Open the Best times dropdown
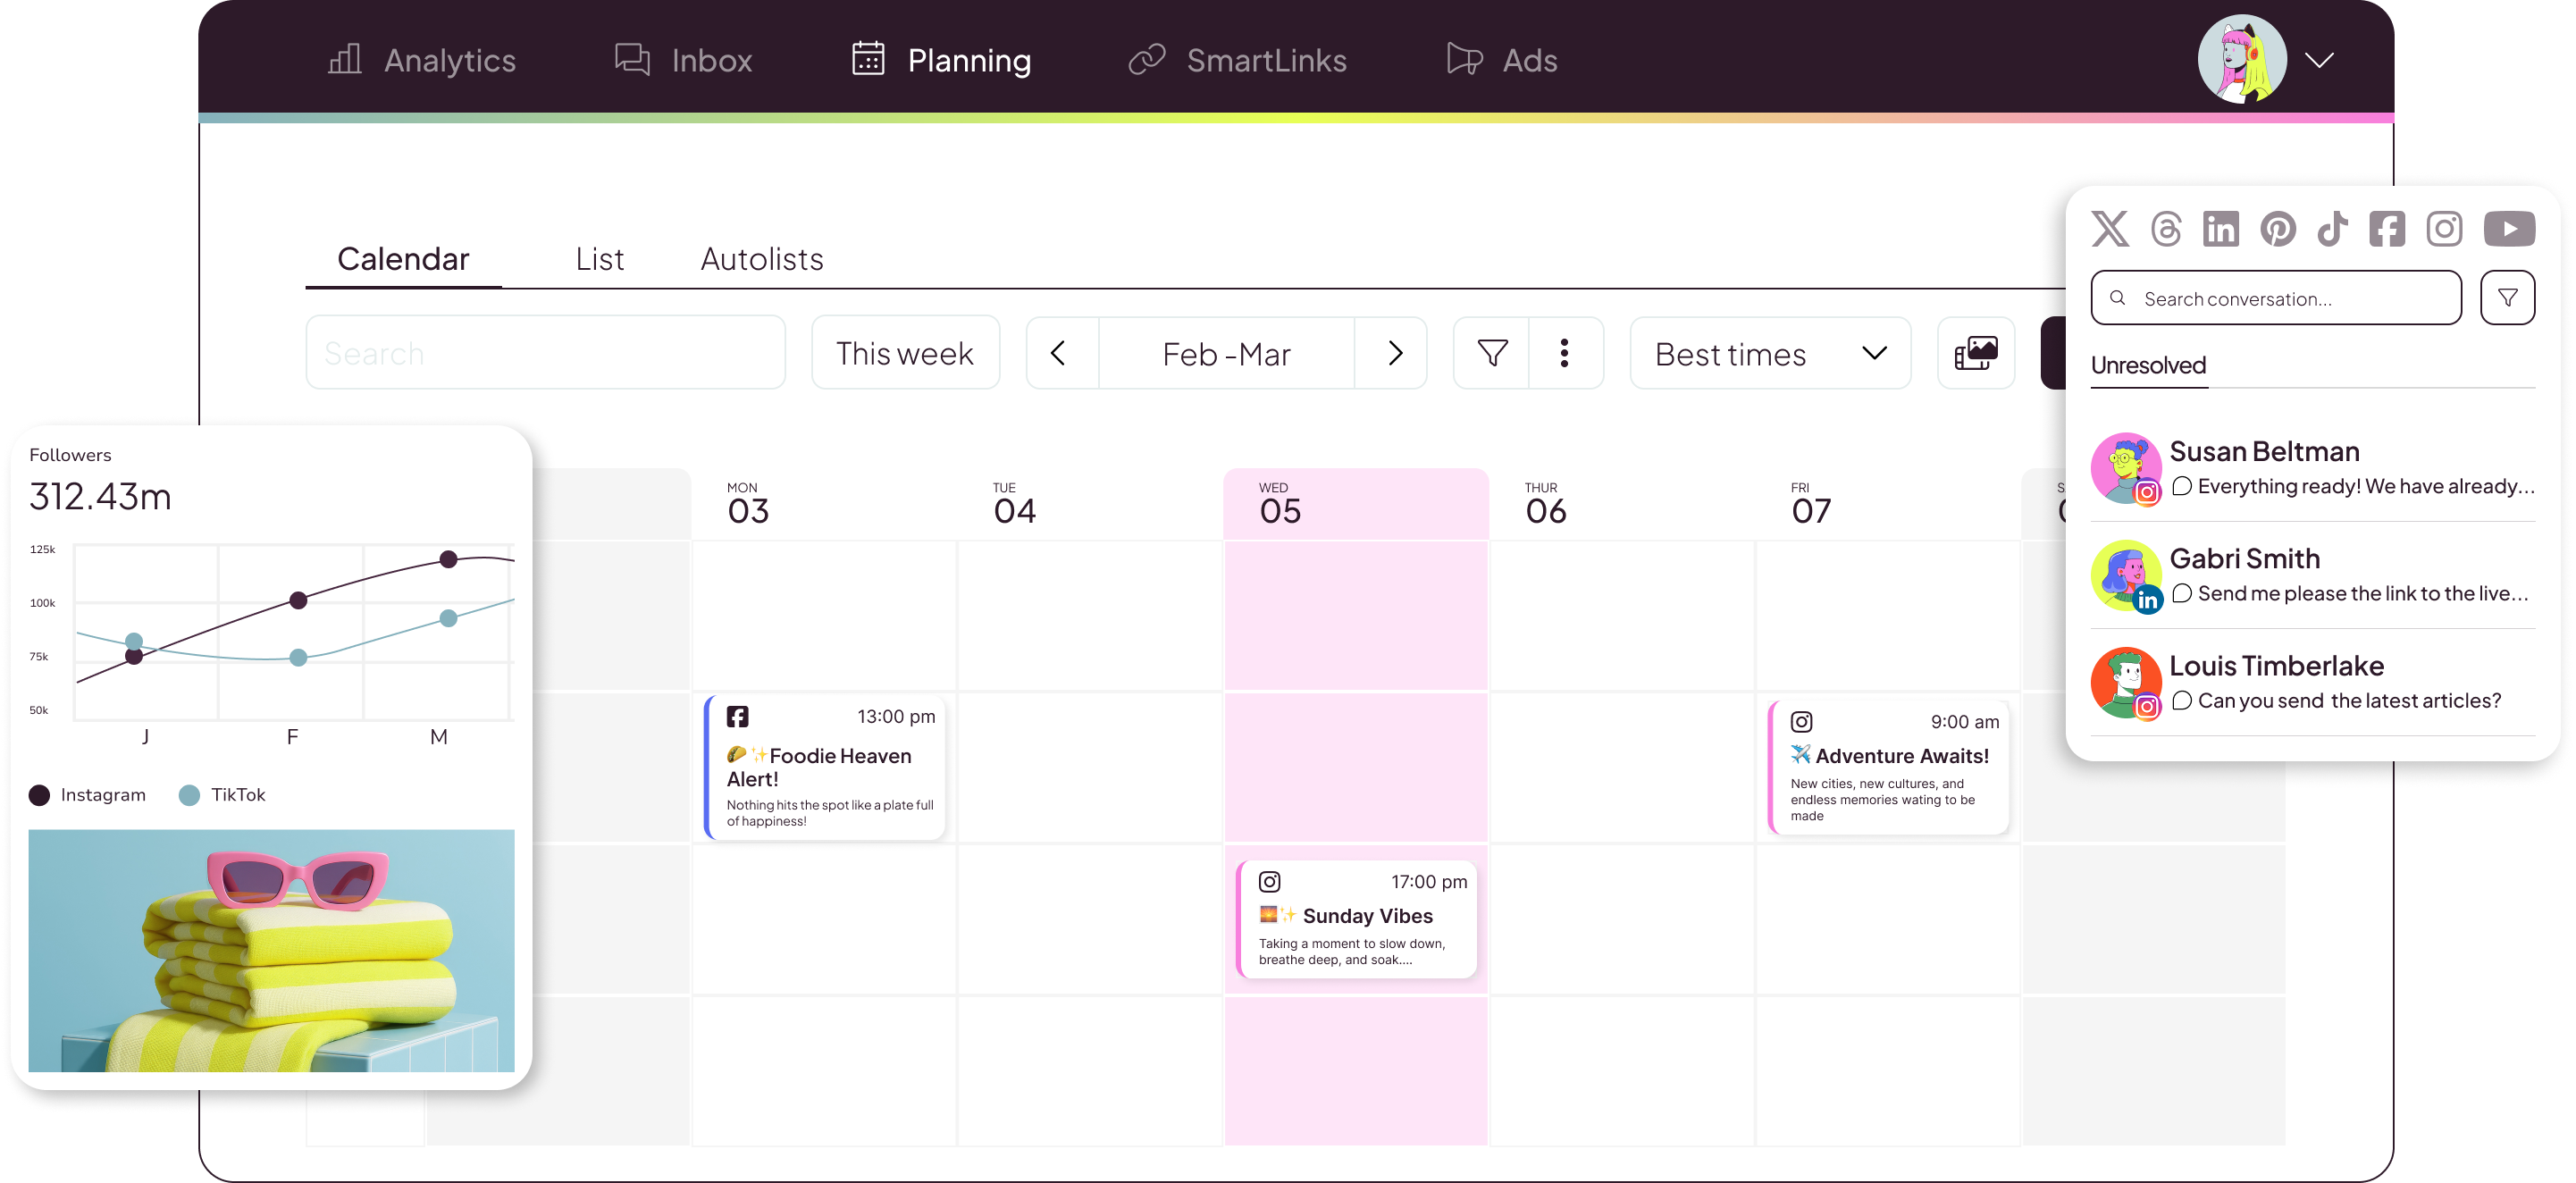This screenshot has width=2576, height=1183. [x=1769, y=352]
